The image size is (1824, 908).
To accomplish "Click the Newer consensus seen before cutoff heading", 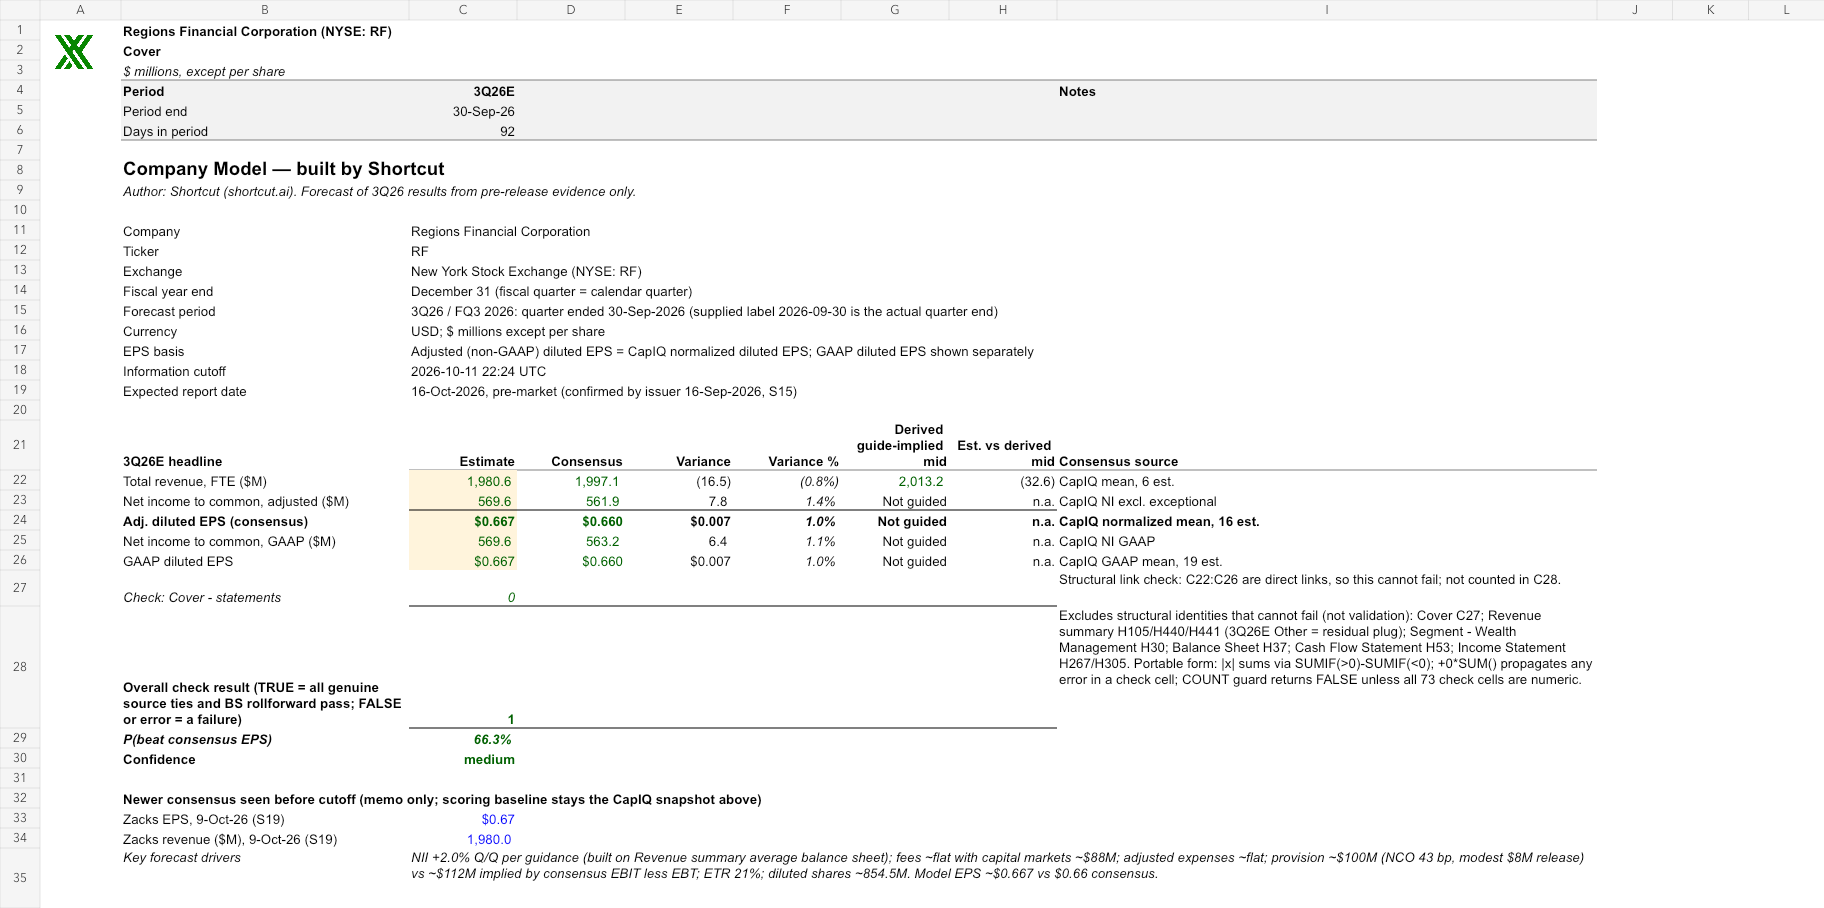I will [x=442, y=799].
